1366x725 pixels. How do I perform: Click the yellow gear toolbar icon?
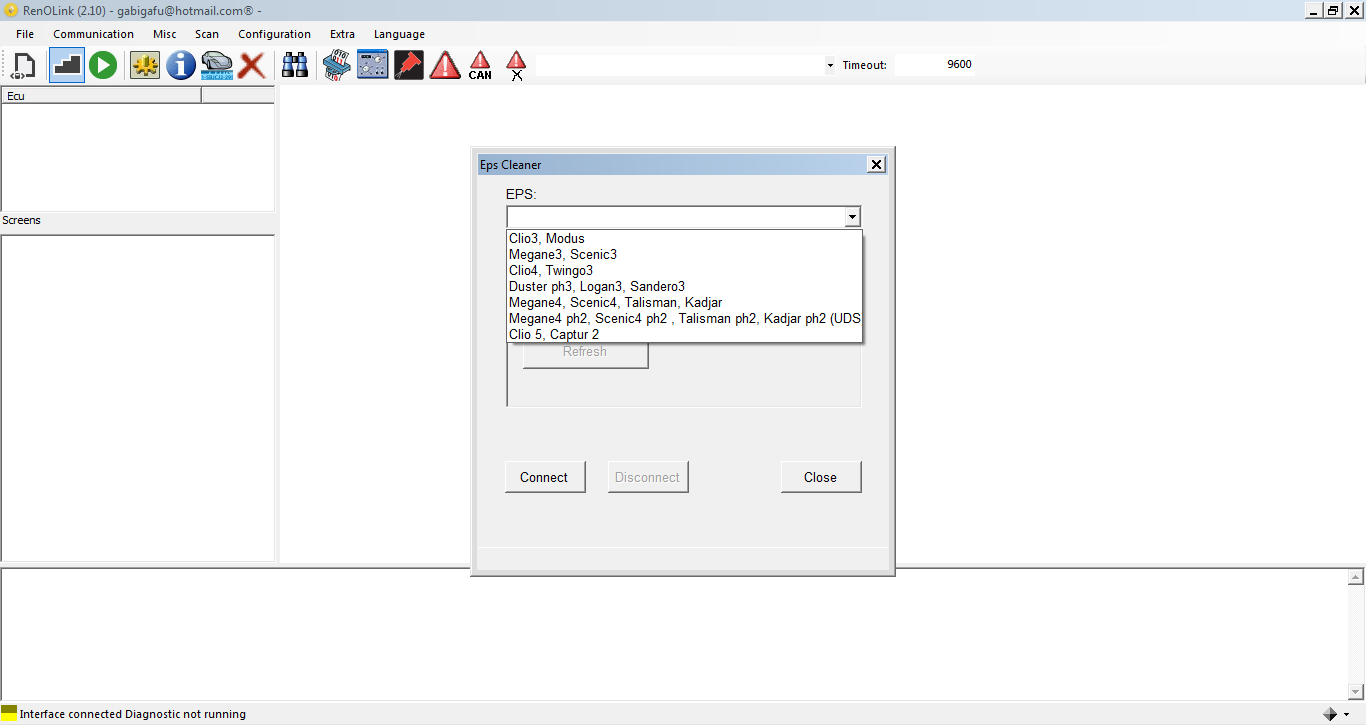coord(145,66)
